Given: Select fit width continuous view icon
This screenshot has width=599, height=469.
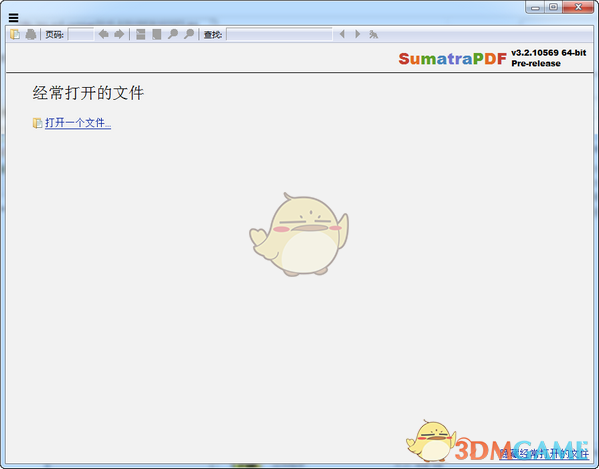Looking at the screenshot, I should 141,34.
